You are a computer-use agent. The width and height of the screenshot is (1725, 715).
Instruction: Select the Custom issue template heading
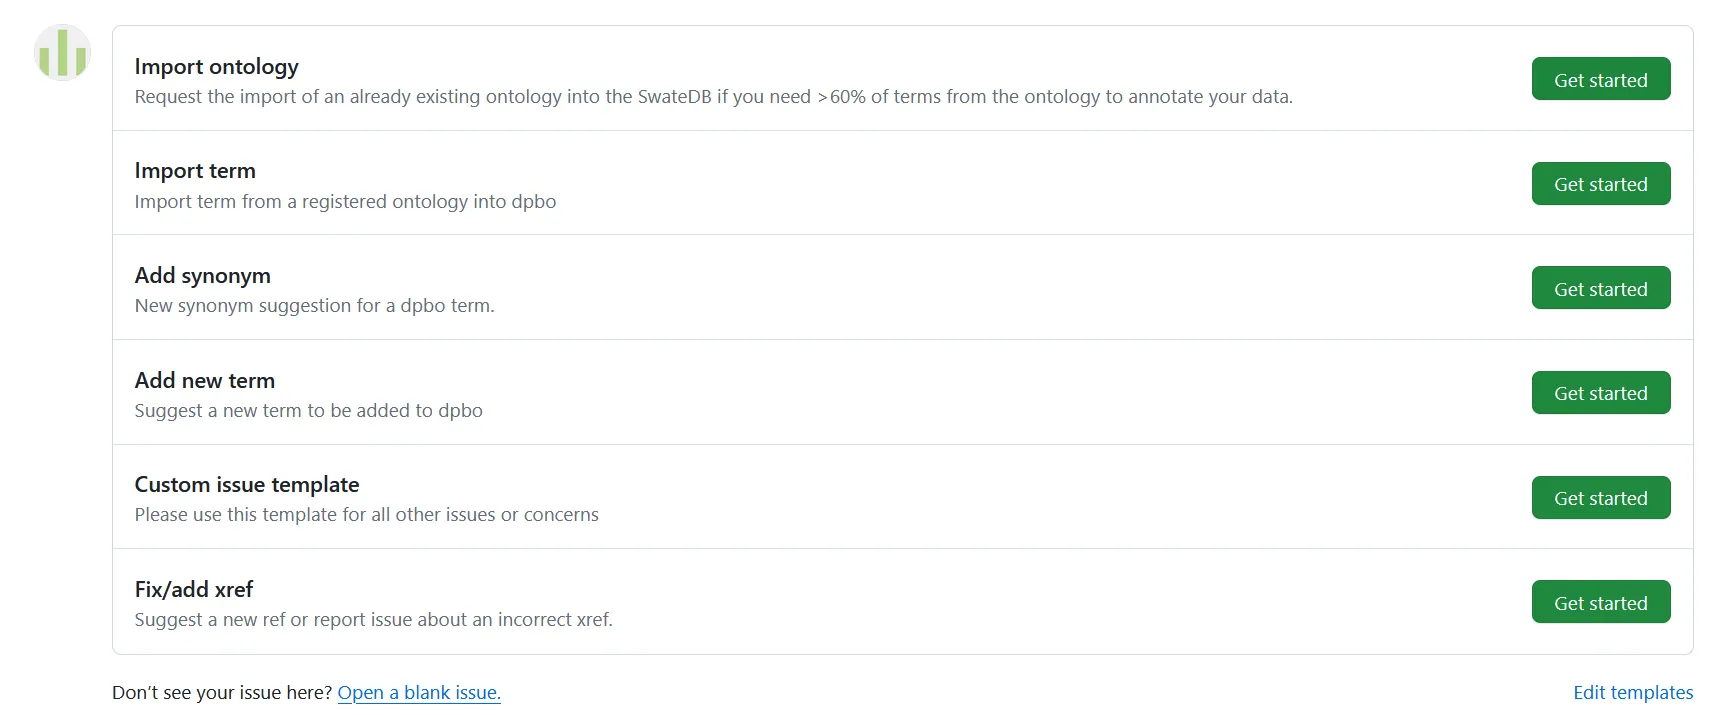(247, 484)
